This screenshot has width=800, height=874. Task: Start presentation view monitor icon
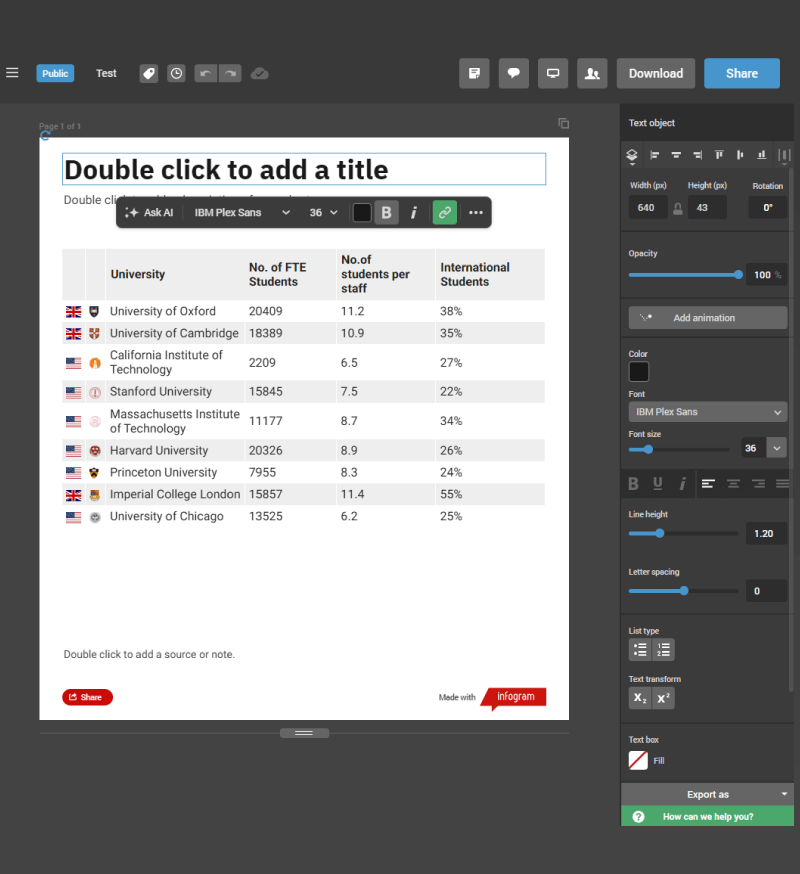[553, 74]
